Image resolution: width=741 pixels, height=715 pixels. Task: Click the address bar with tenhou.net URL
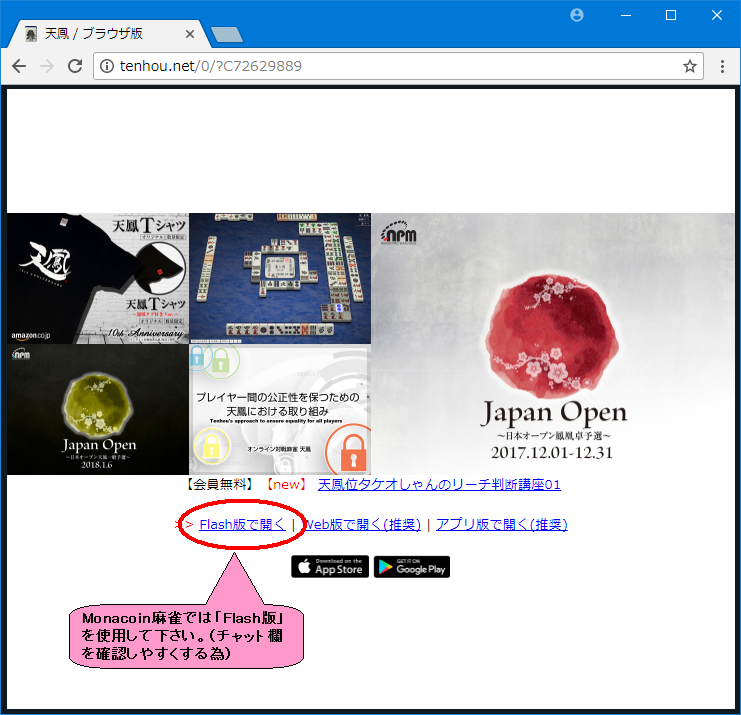click(398, 66)
